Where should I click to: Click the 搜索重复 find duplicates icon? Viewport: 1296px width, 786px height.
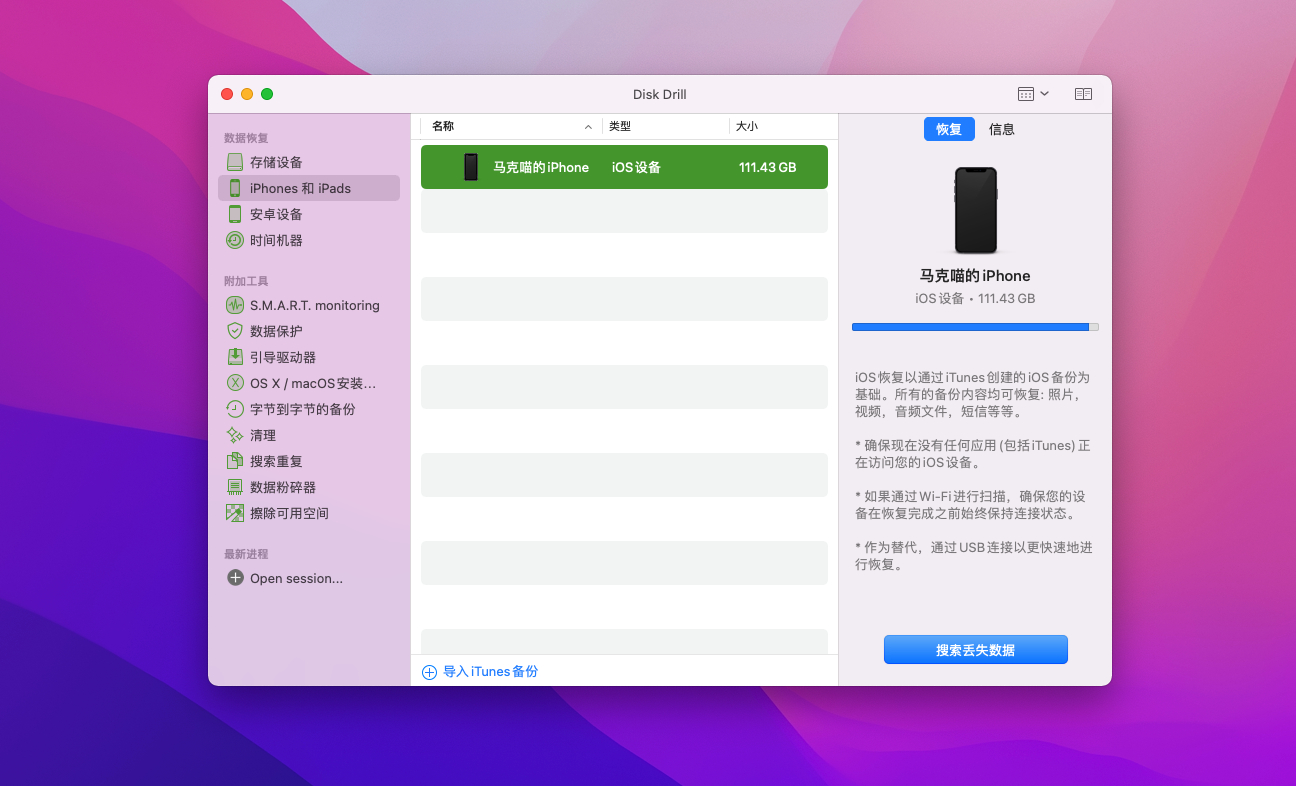(x=235, y=461)
